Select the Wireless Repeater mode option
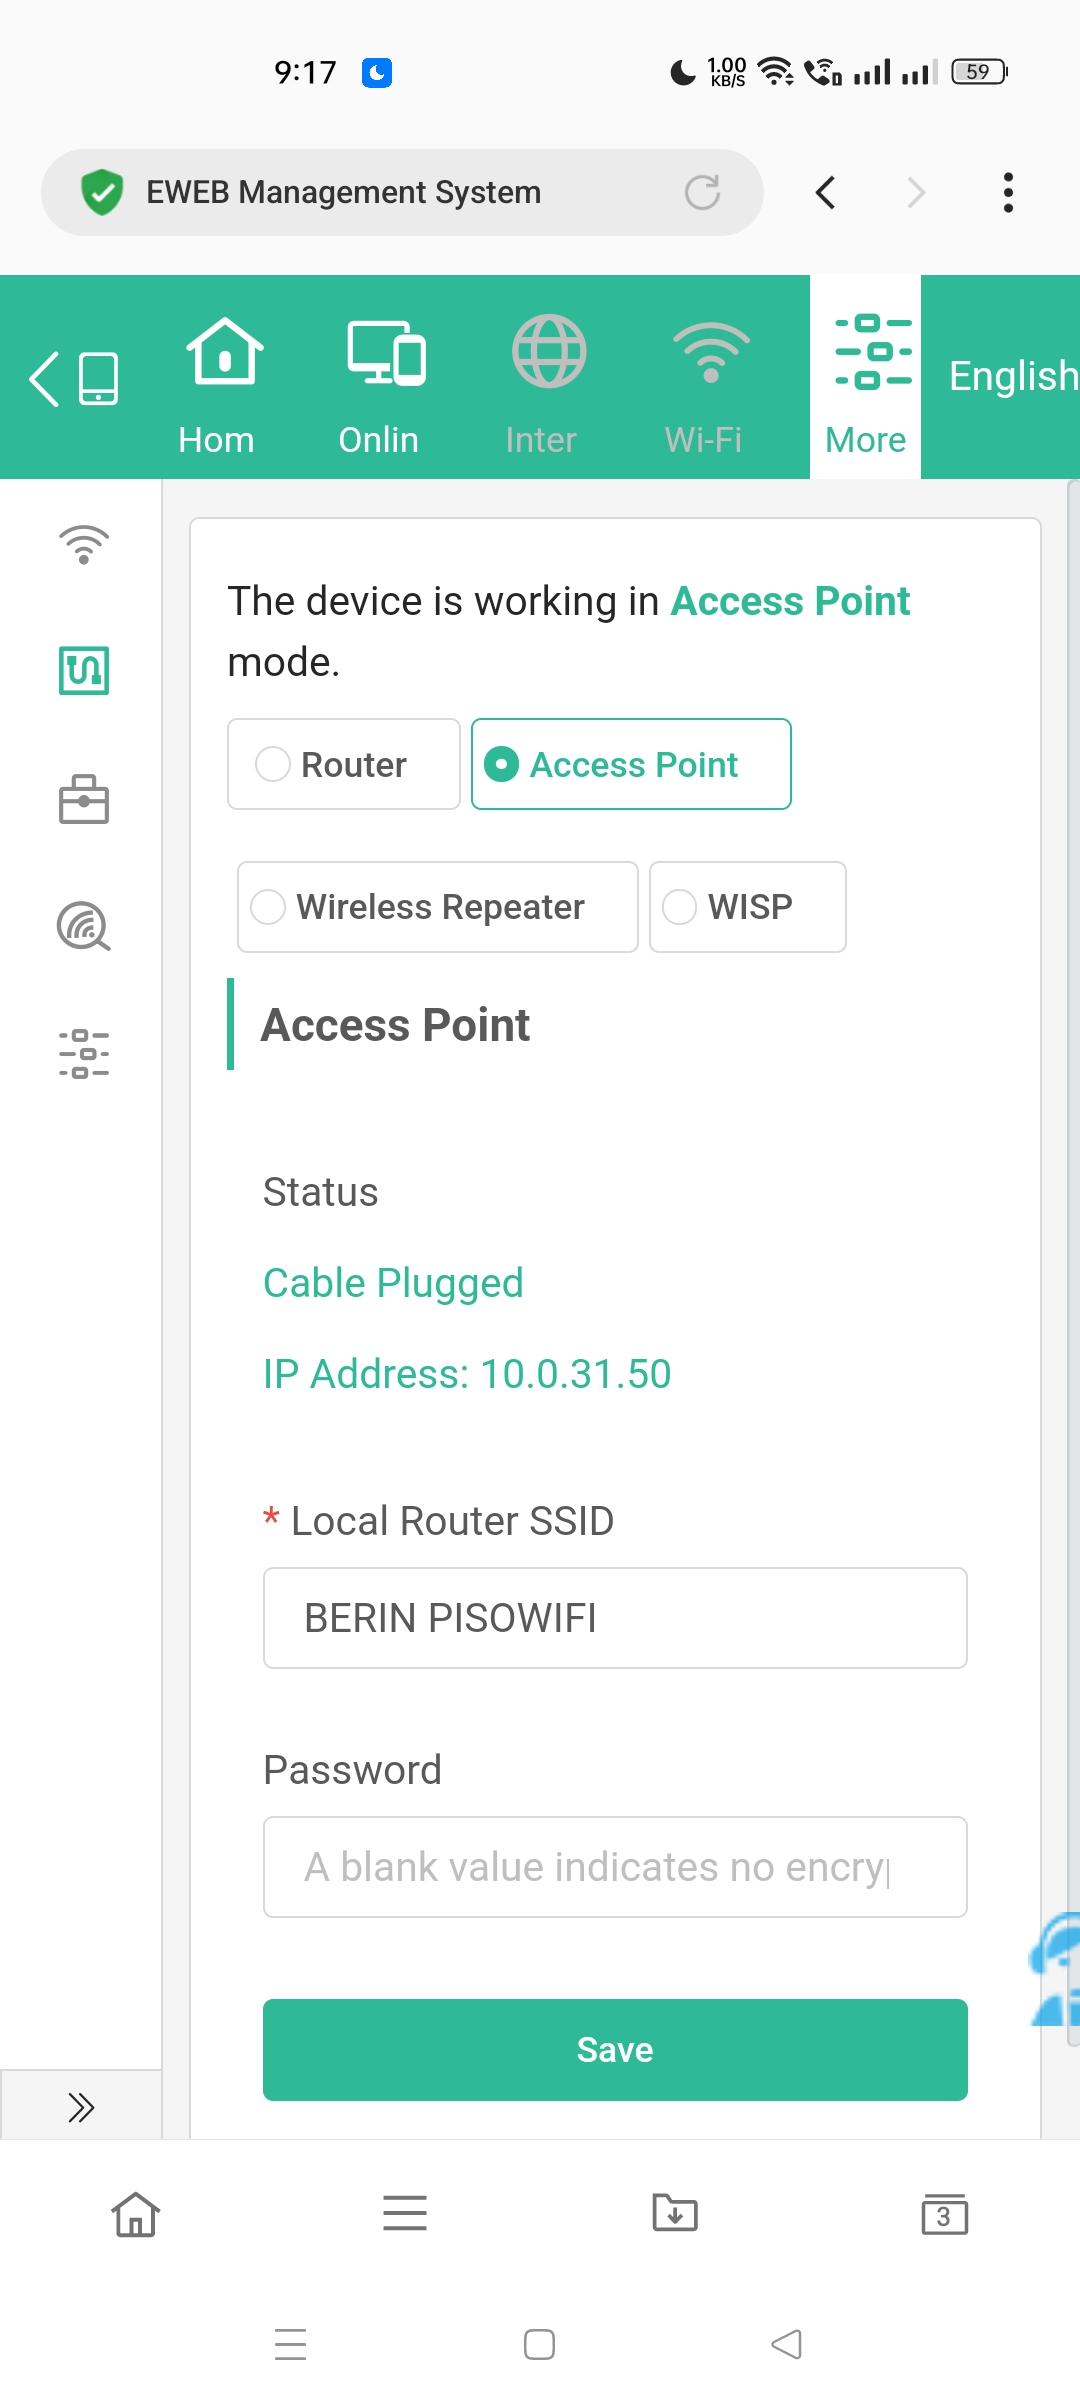 tap(269, 907)
